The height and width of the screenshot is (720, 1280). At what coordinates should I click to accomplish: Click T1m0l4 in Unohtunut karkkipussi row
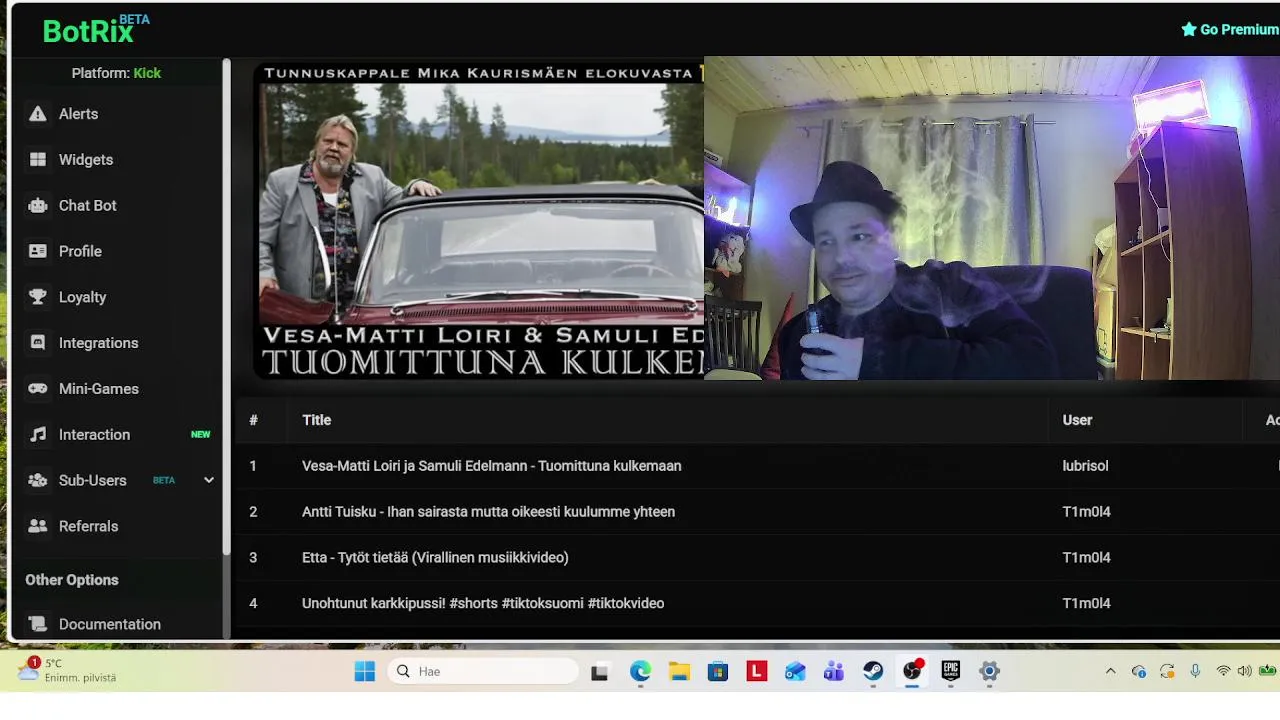pos(1086,604)
